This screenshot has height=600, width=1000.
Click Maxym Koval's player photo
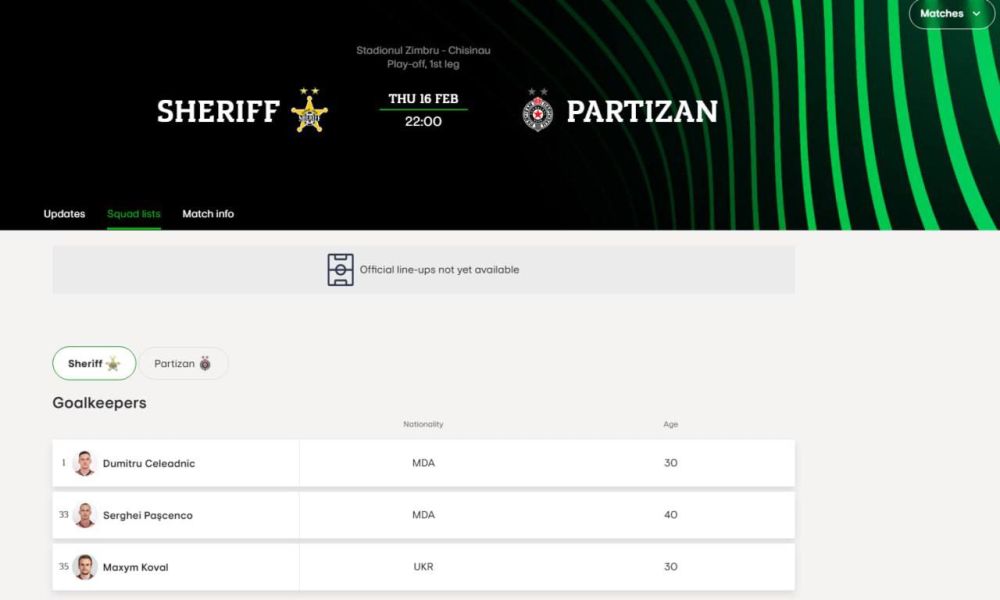click(85, 567)
